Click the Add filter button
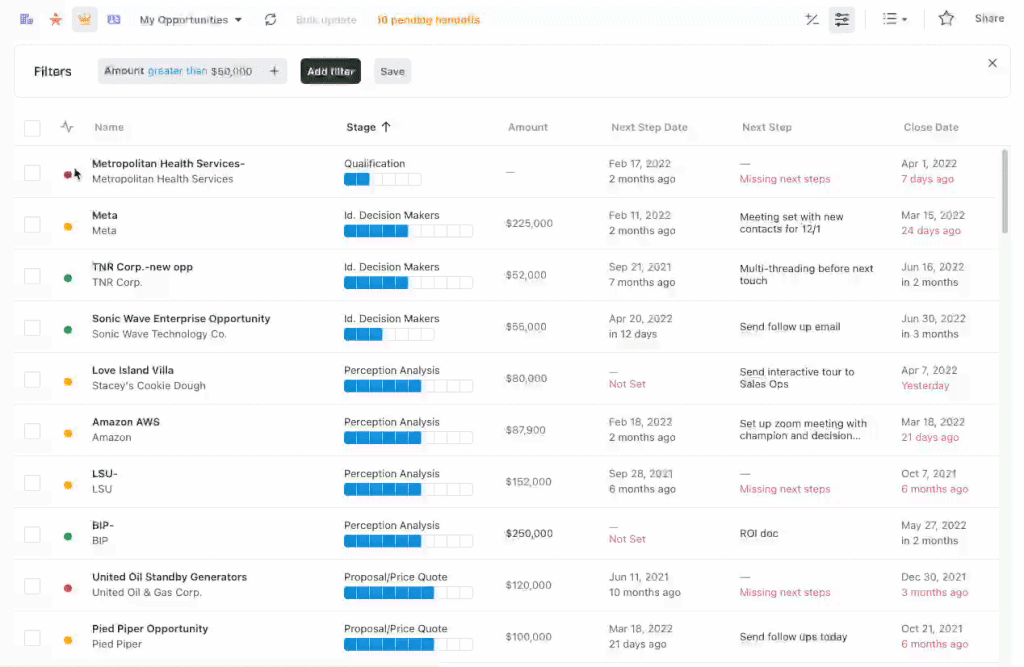Viewport: 1024px width, 667px height. [x=330, y=71]
